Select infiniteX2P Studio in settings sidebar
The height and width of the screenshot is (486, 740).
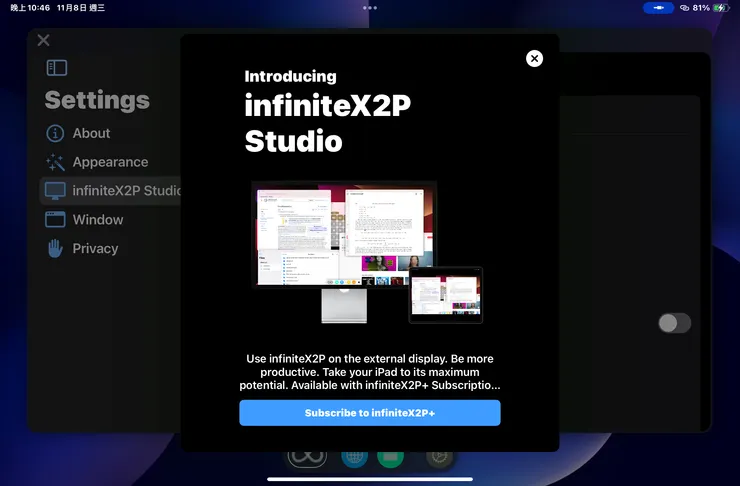click(x=110, y=191)
